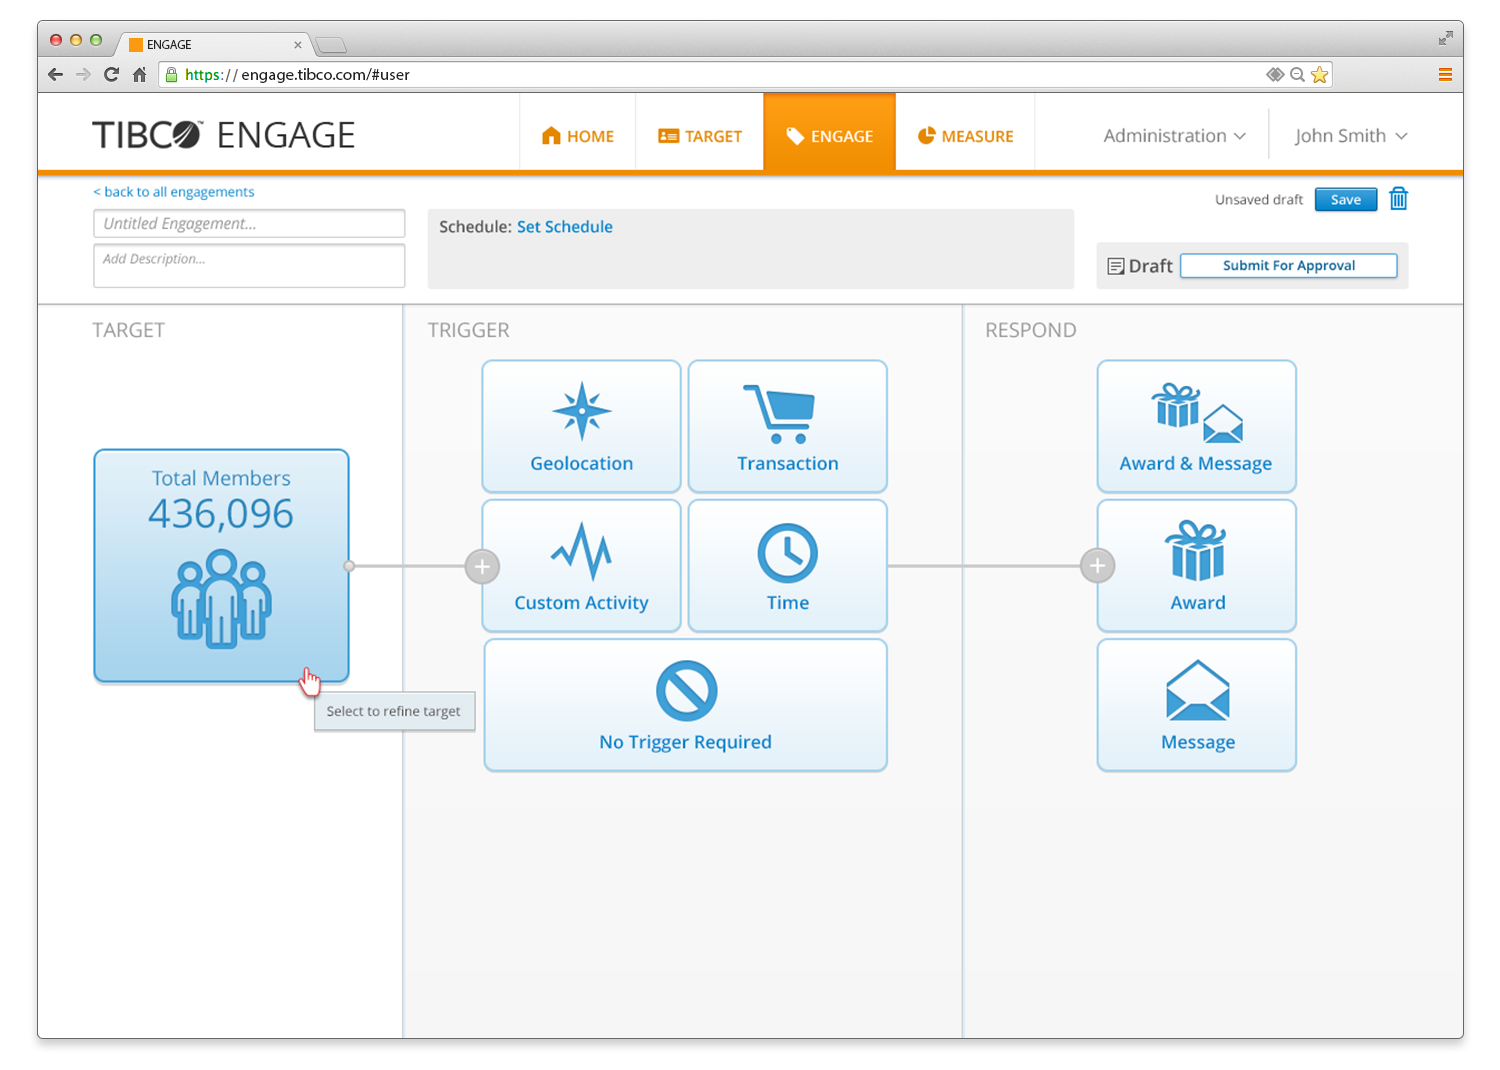Screen dimensions: 1500x1070
Task: Click back to all engagements link
Action: [174, 192]
